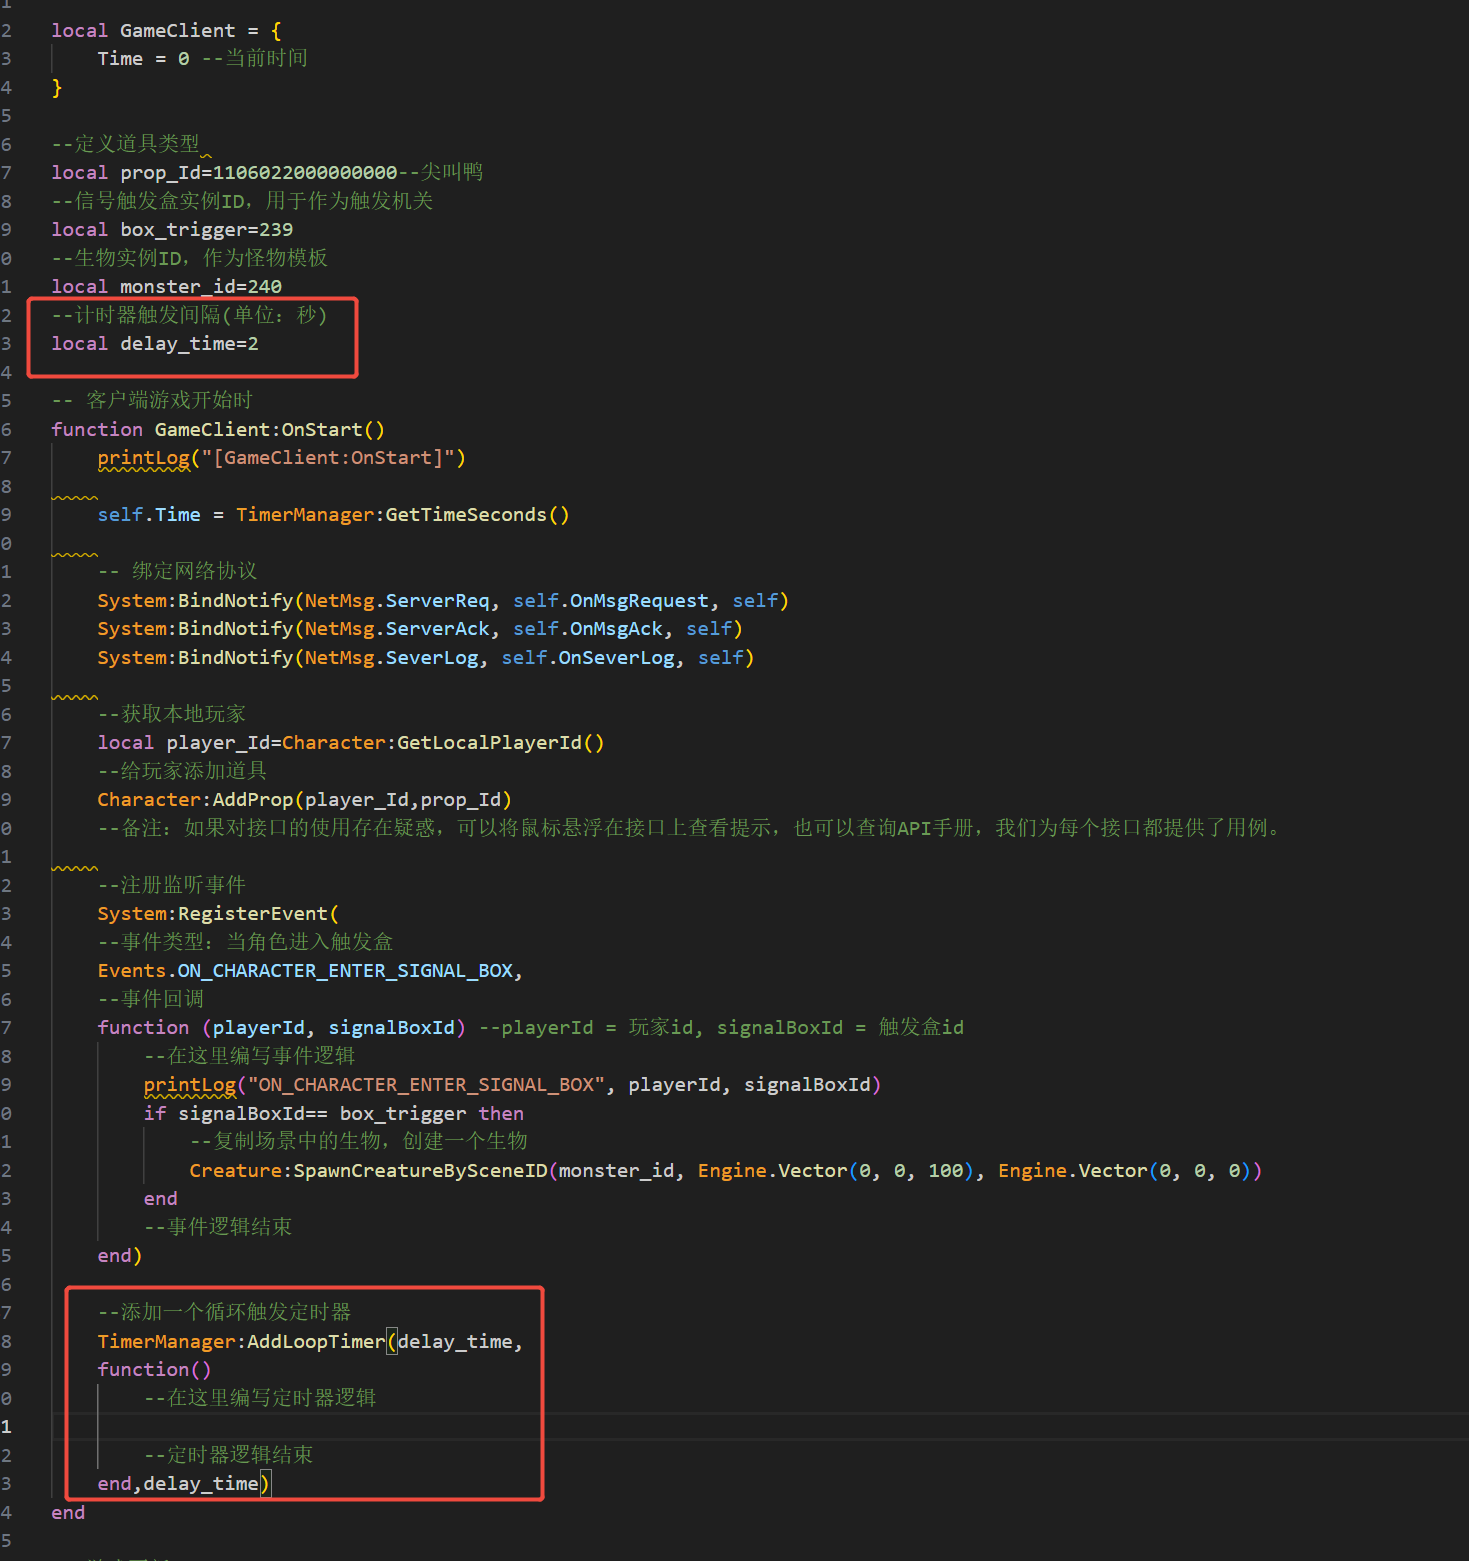Image resolution: width=1469 pixels, height=1561 pixels.
Task: Click NetMsg.ServerReq in BindNotify call
Action: tap(397, 601)
